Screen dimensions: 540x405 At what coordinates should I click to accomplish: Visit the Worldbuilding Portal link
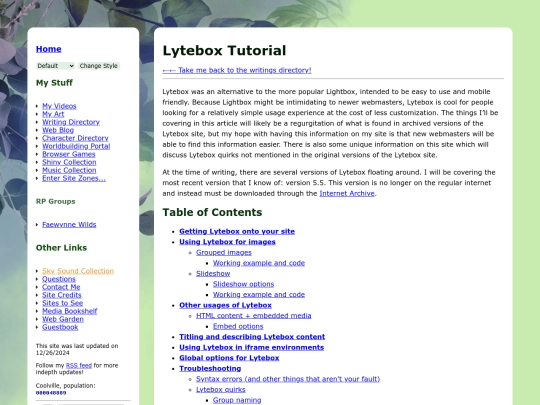(x=76, y=146)
